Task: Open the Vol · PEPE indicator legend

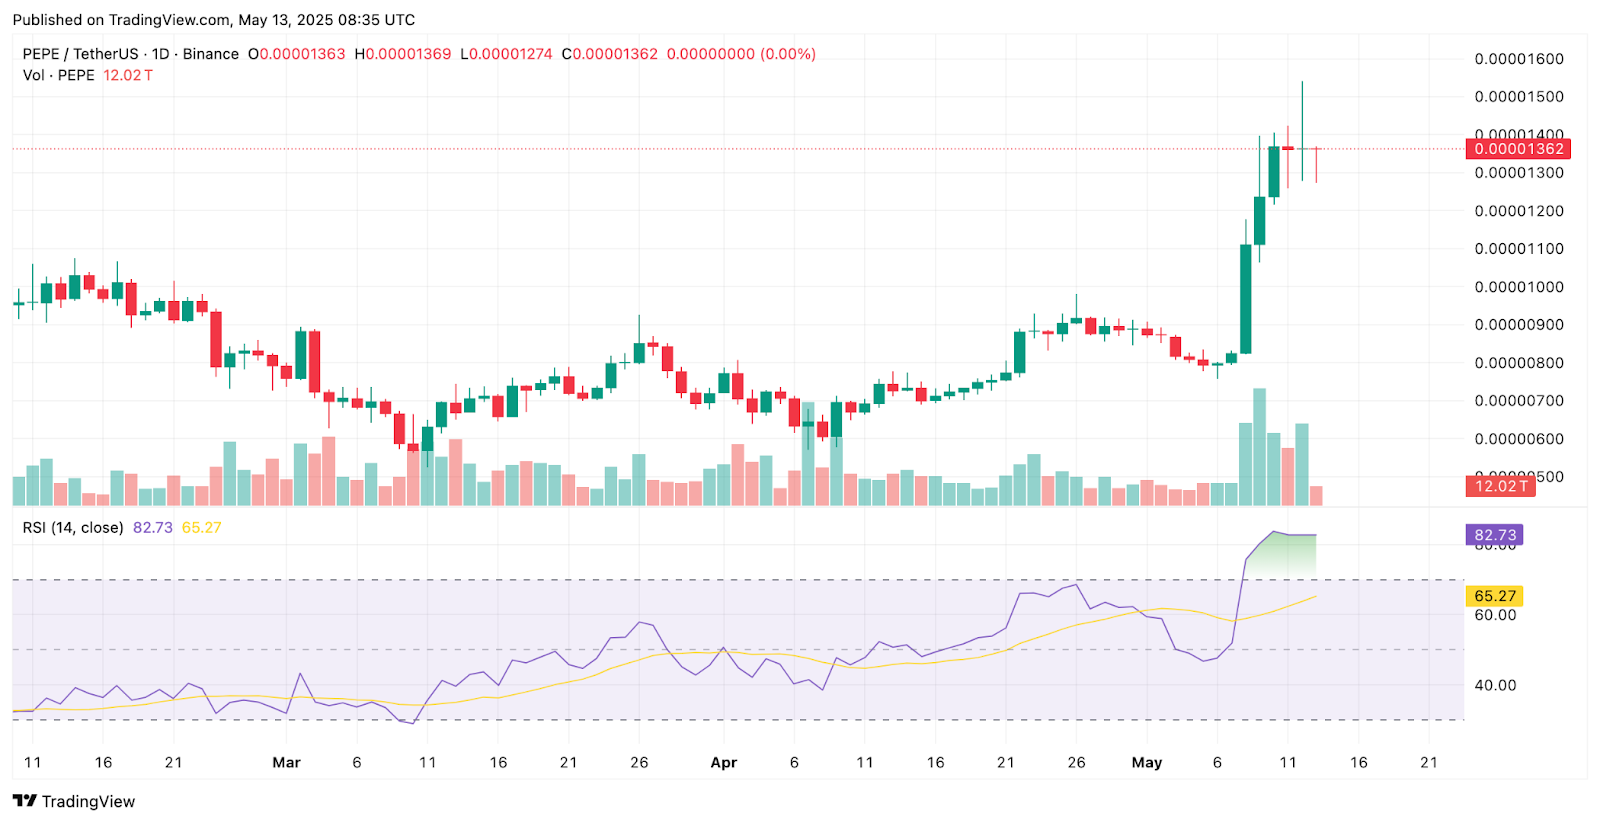Action: (x=59, y=75)
